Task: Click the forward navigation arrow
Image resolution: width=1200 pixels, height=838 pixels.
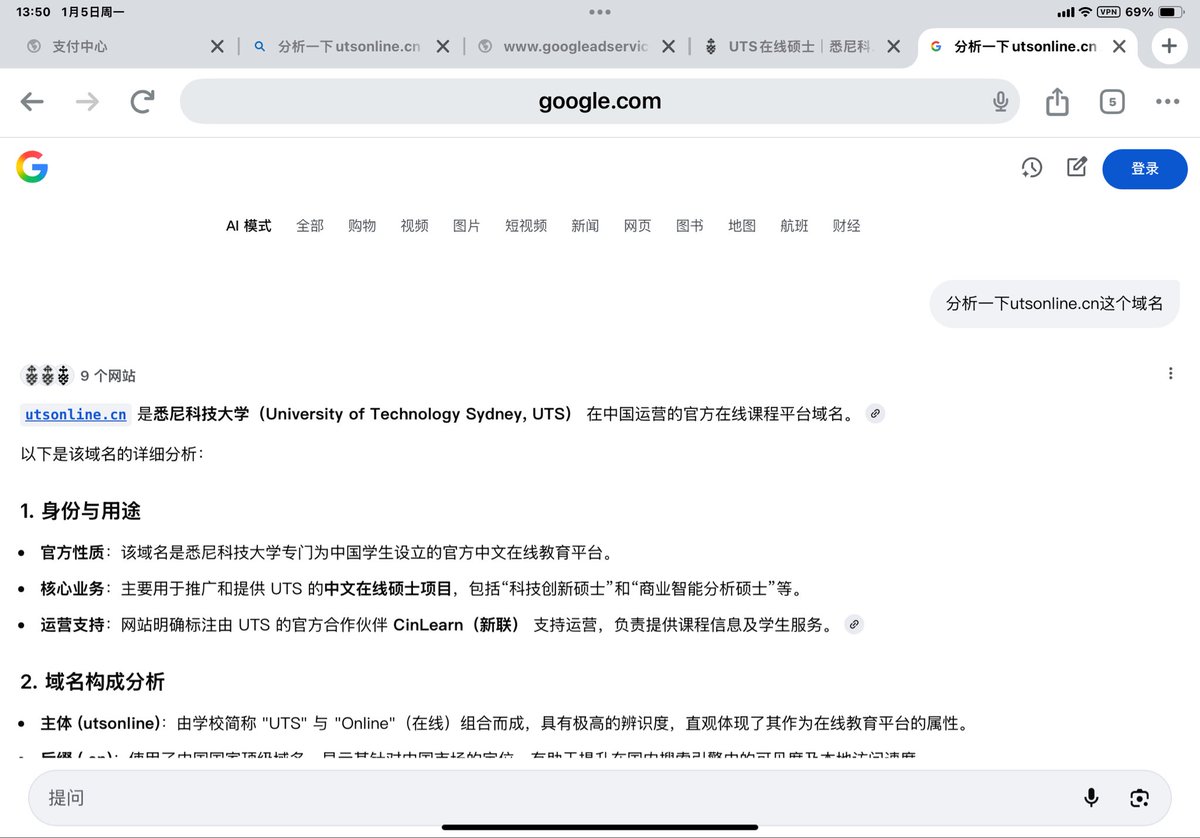Action: [88, 101]
